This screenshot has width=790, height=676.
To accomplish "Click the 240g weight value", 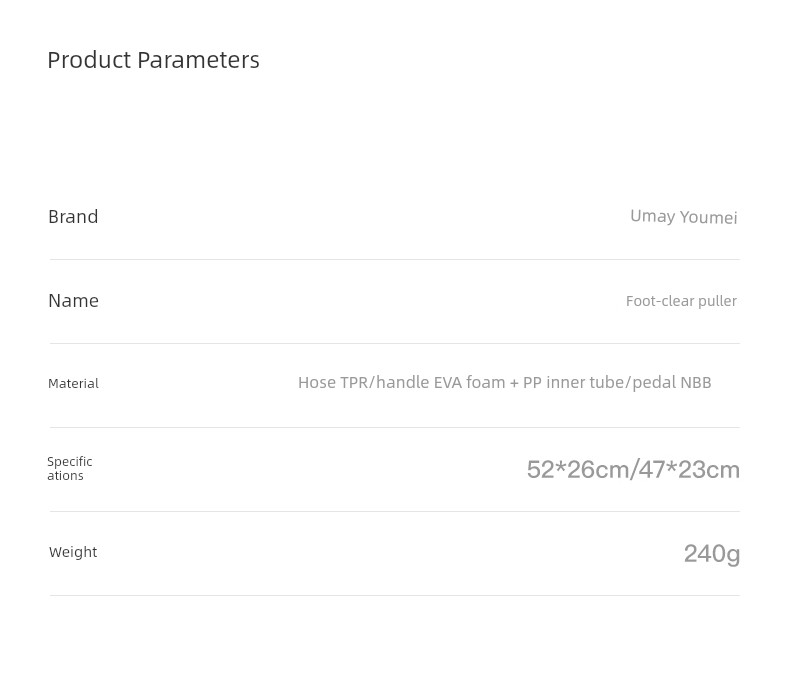I will 711,554.
